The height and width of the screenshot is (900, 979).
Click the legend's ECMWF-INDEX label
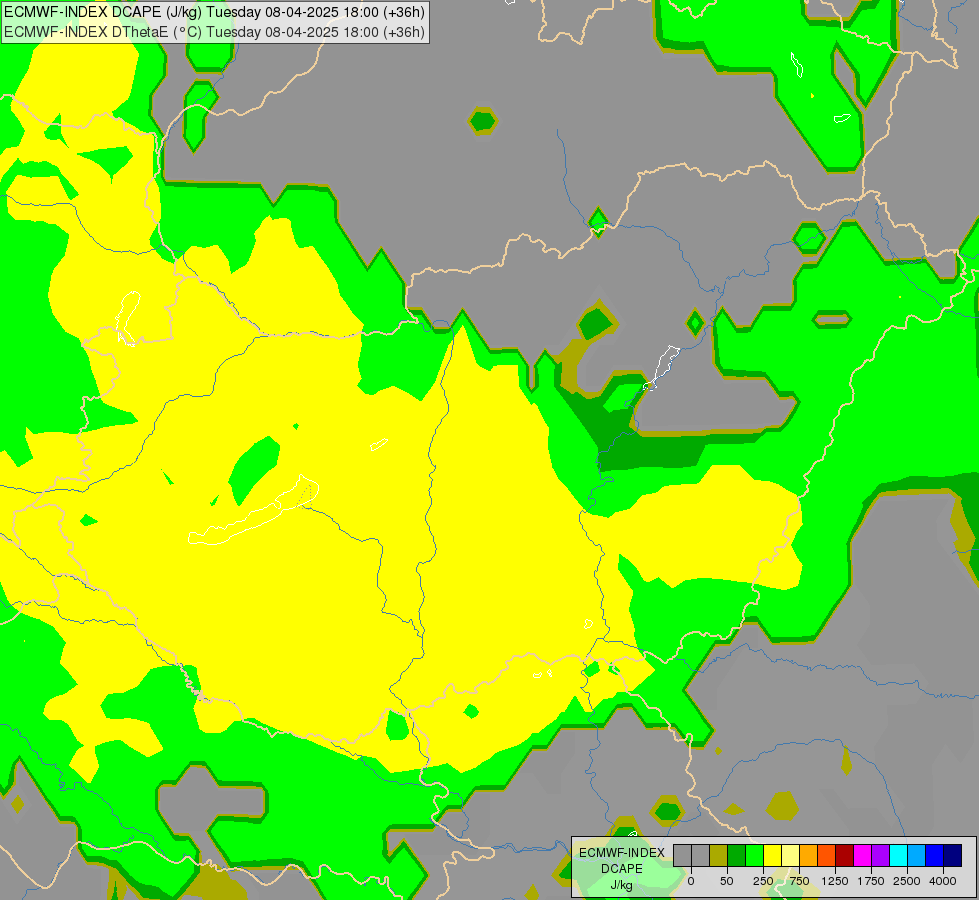coord(622,853)
